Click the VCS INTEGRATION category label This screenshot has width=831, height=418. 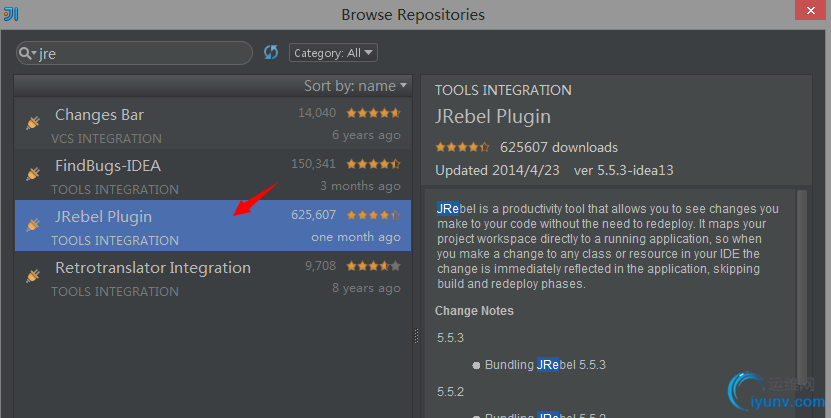(107, 139)
